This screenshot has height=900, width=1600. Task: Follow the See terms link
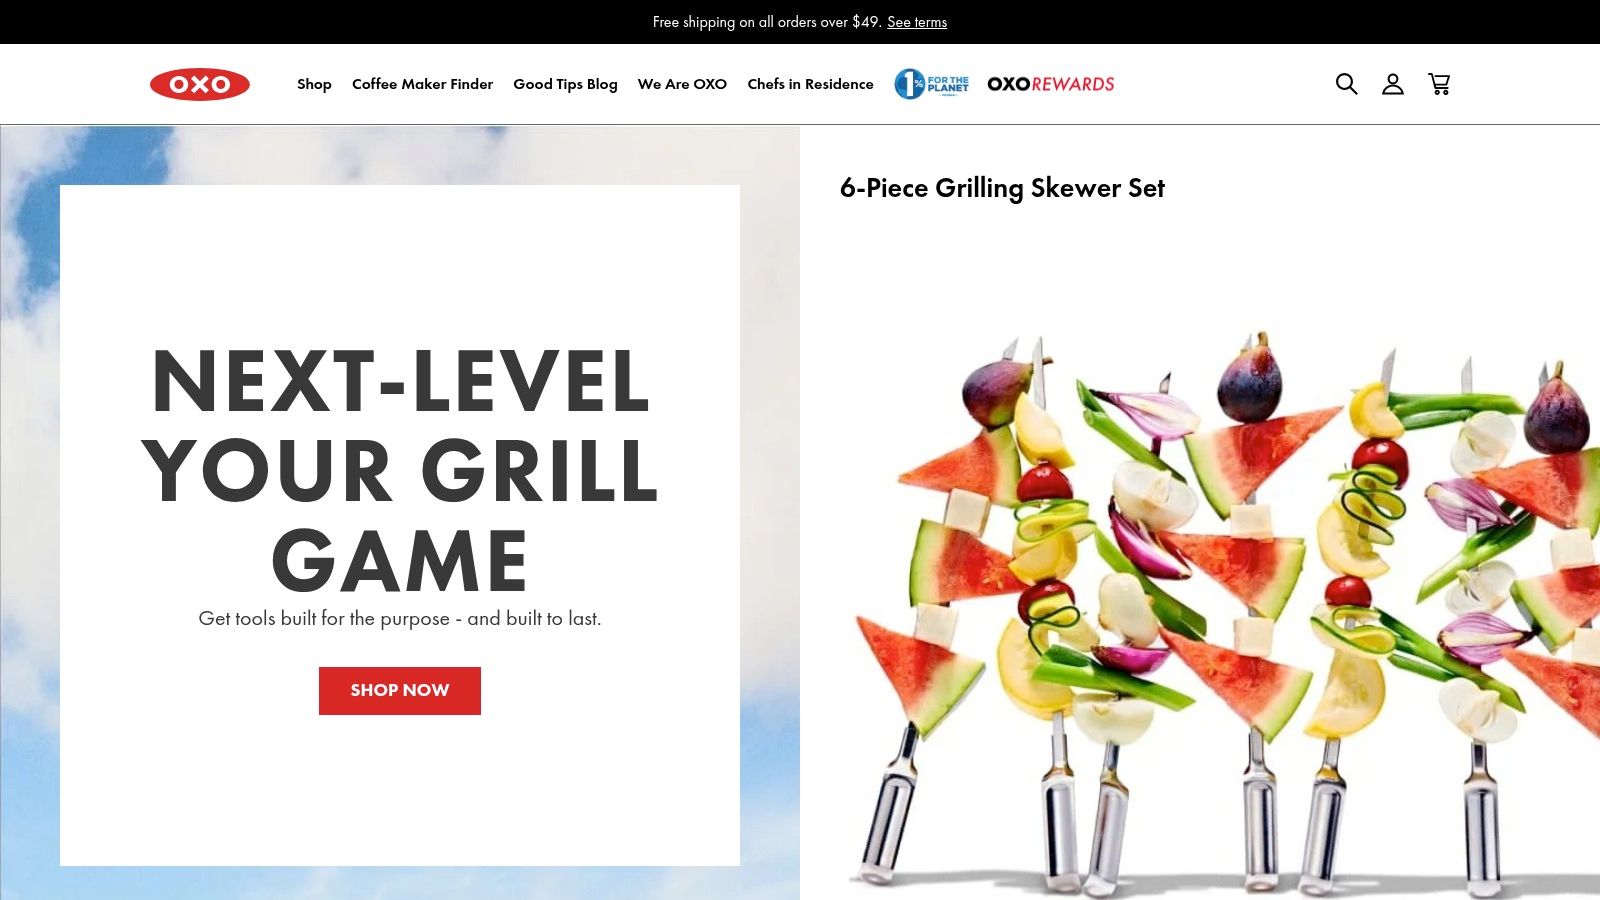[917, 22]
